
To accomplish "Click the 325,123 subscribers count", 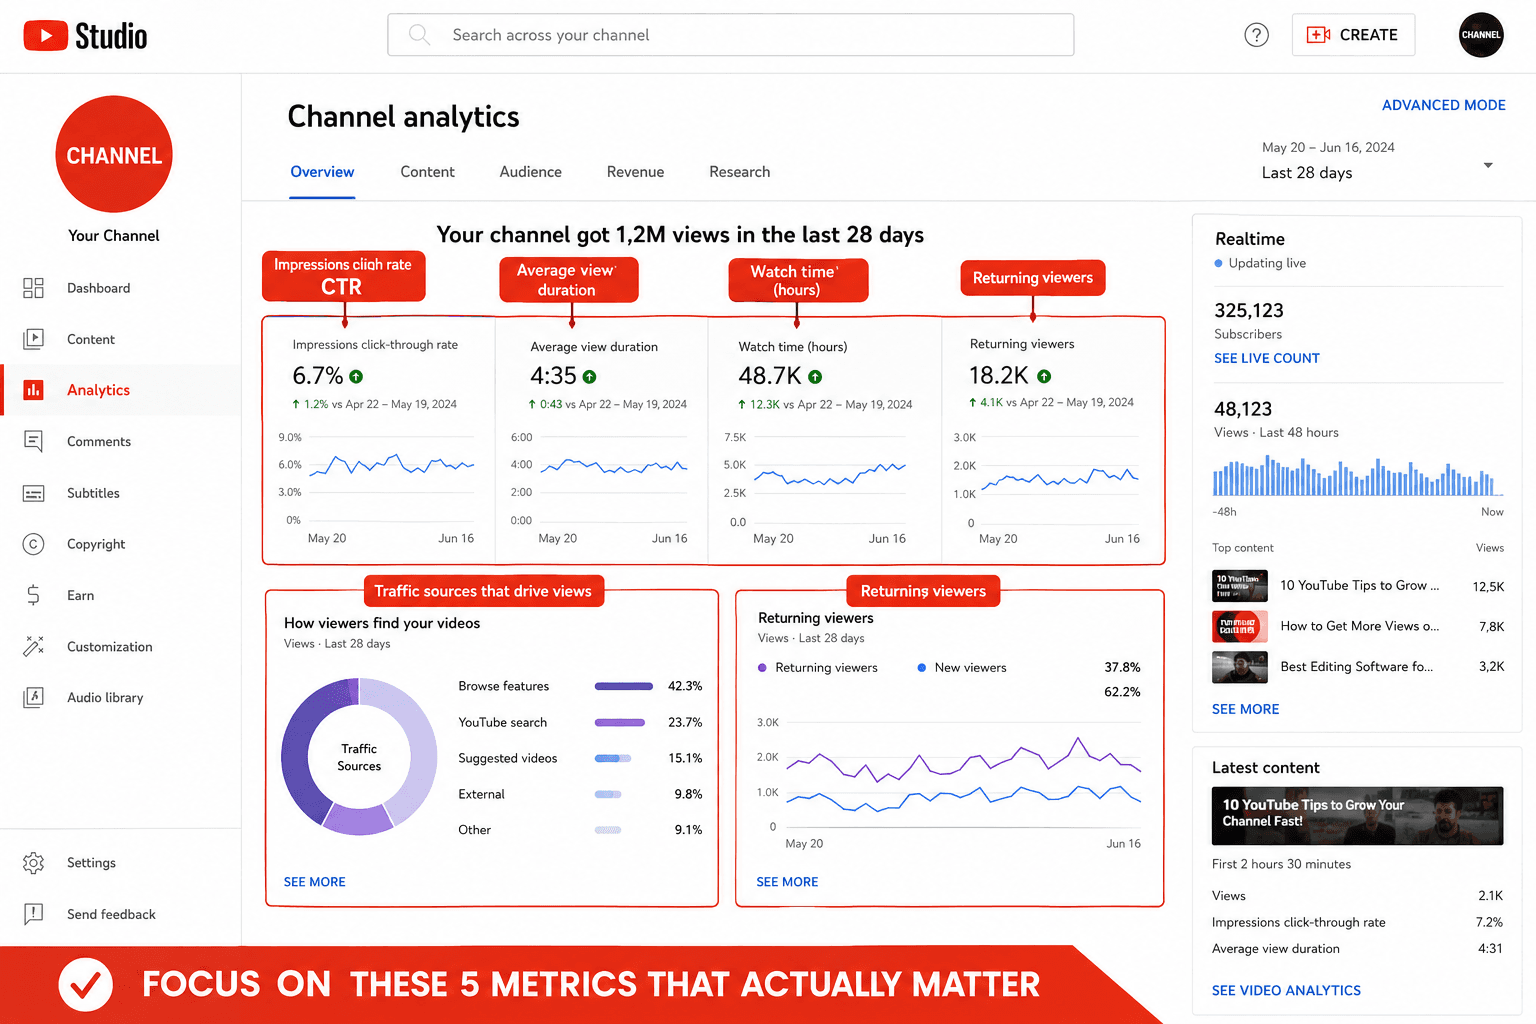I will point(1248,310).
